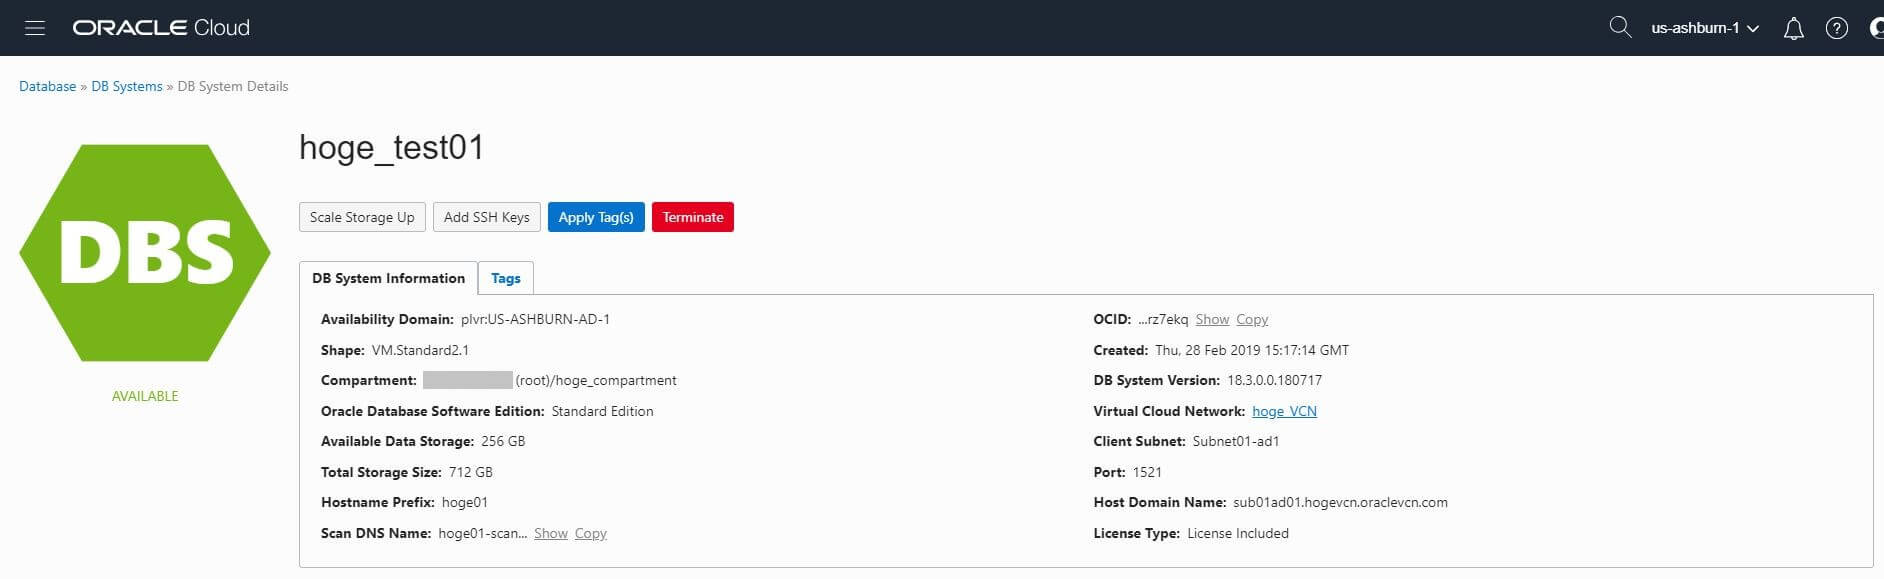
Task: Switch to DB System Information tab
Action: tap(388, 278)
